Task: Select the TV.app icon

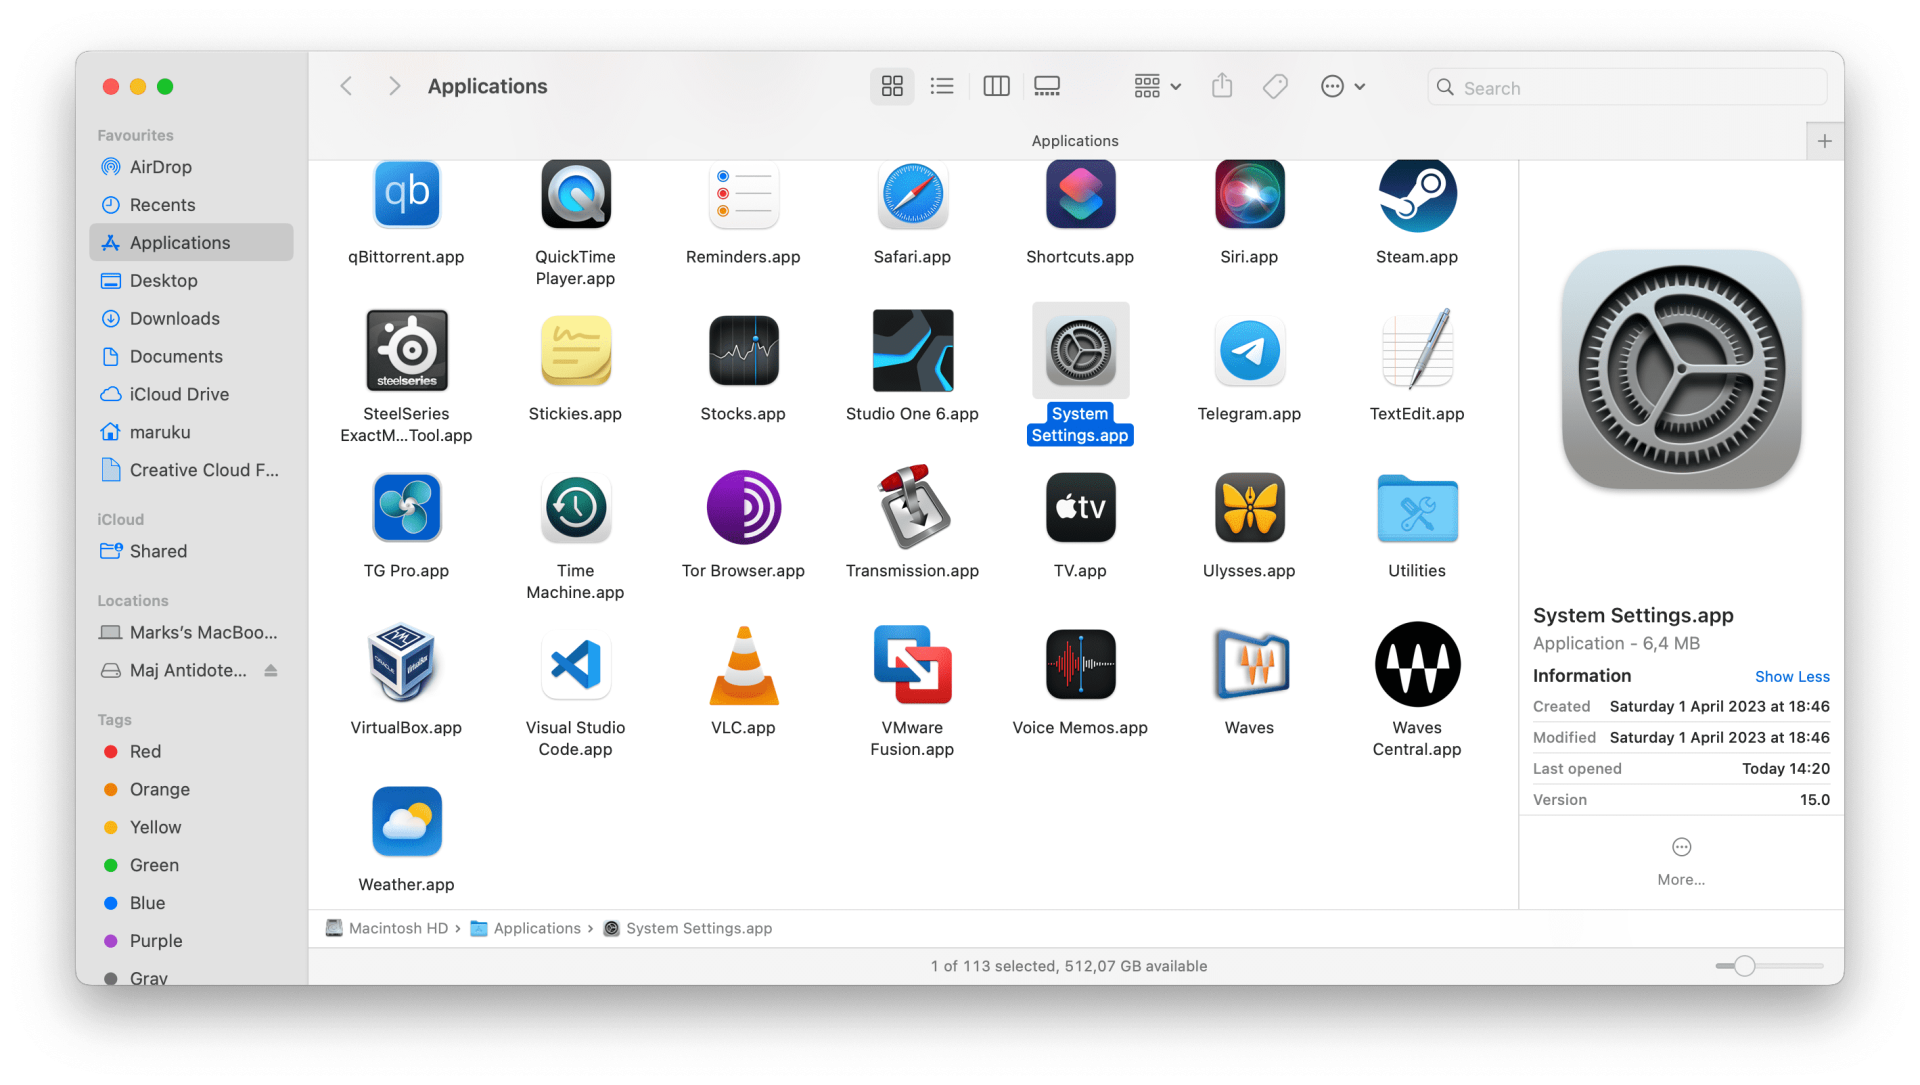Action: pos(1080,507)
